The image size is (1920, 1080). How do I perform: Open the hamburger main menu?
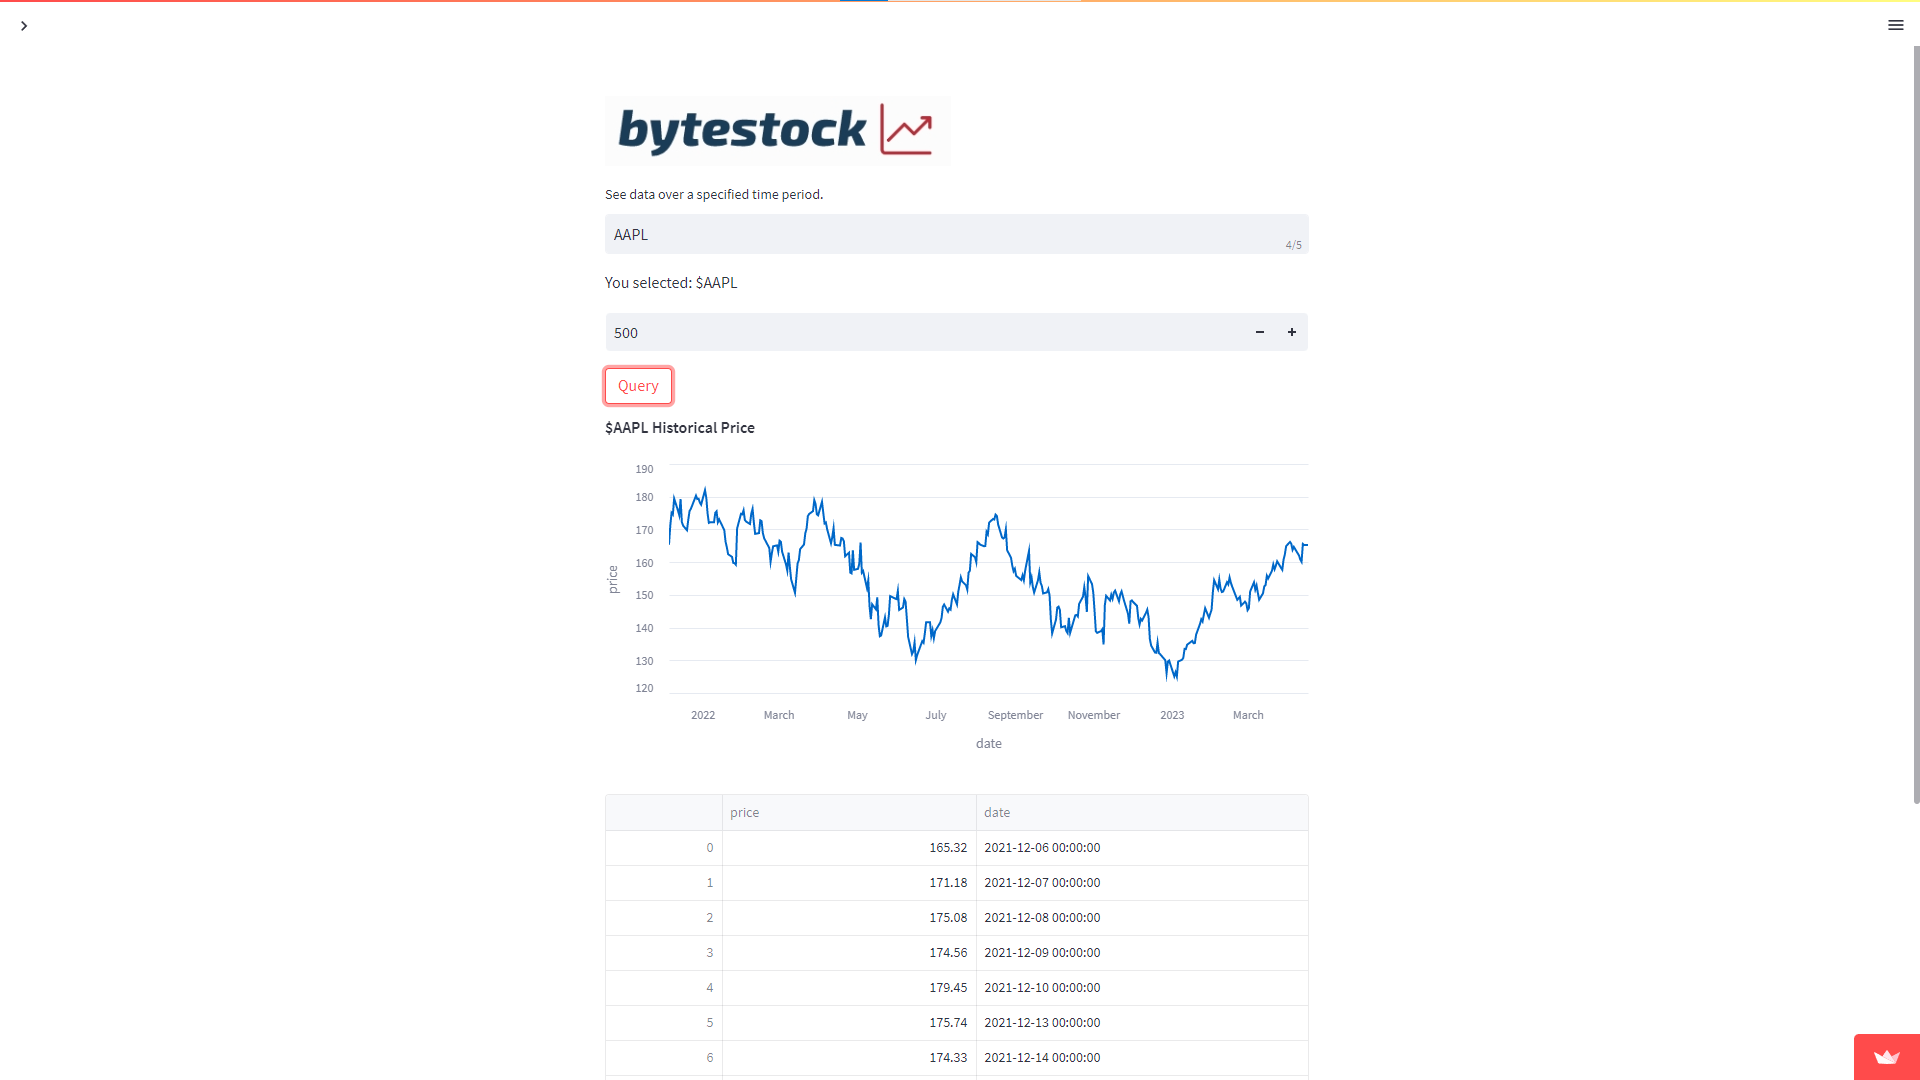pos(1895,25)
